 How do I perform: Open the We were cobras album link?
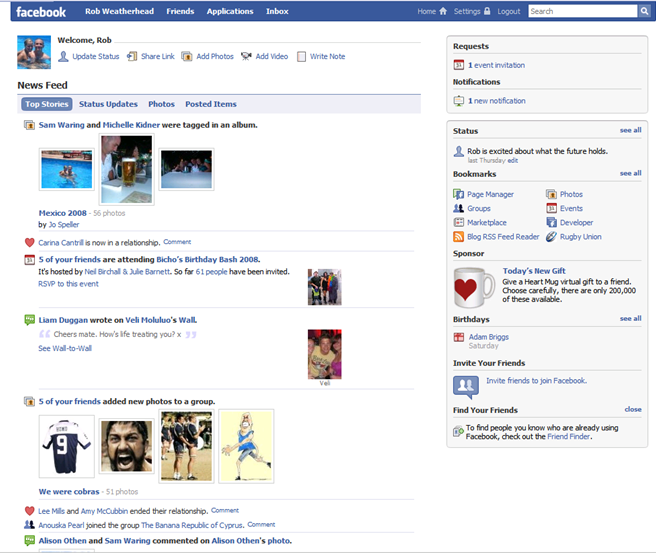click(69, 492)
